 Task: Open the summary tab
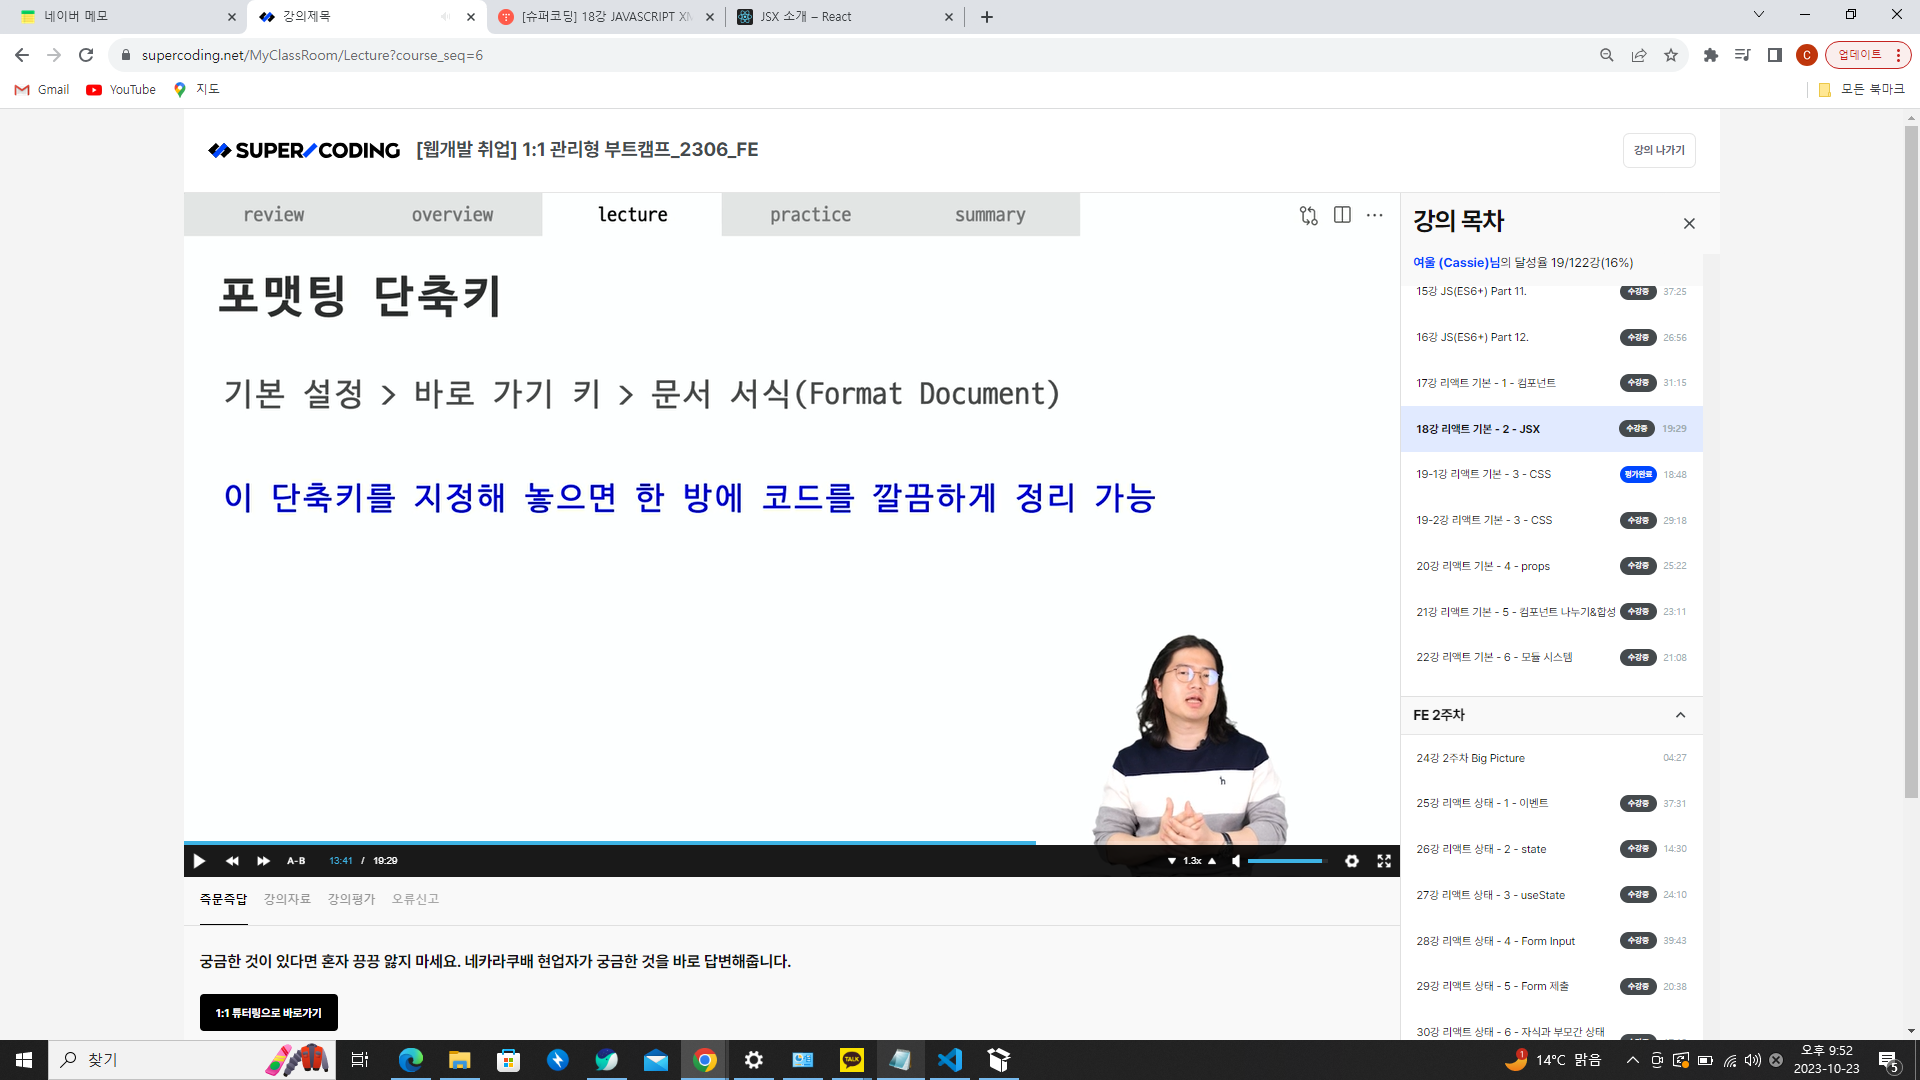pos(990,215)
